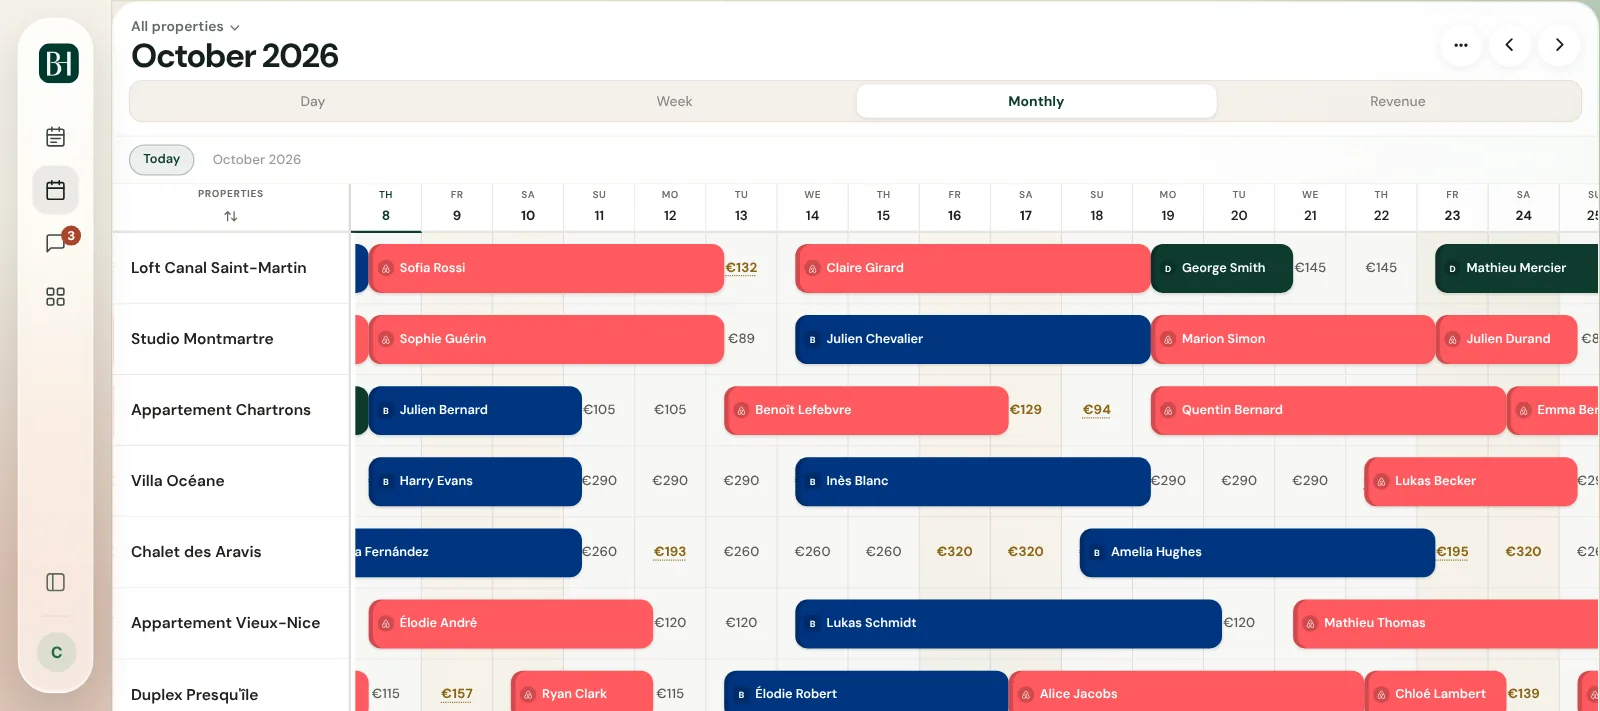Open Claire Girard's reservation
Image resolution: width=1600 pixels, height=711 pixels.
pyautogui.click(x=973, y=268)
